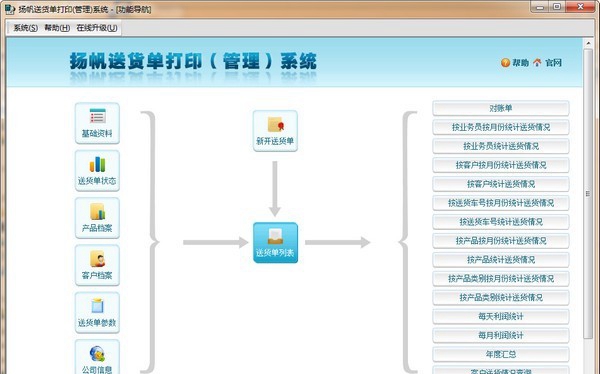Viewport: 600px width, 374px height.
Task: Close the 扬帆送货单打印 window
Action: (580, 7)
